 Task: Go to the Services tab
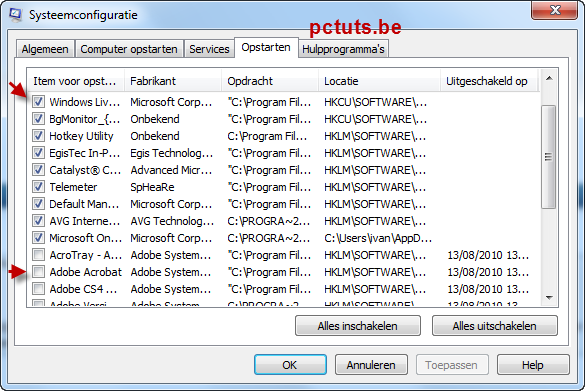click(x=209, y=49)
